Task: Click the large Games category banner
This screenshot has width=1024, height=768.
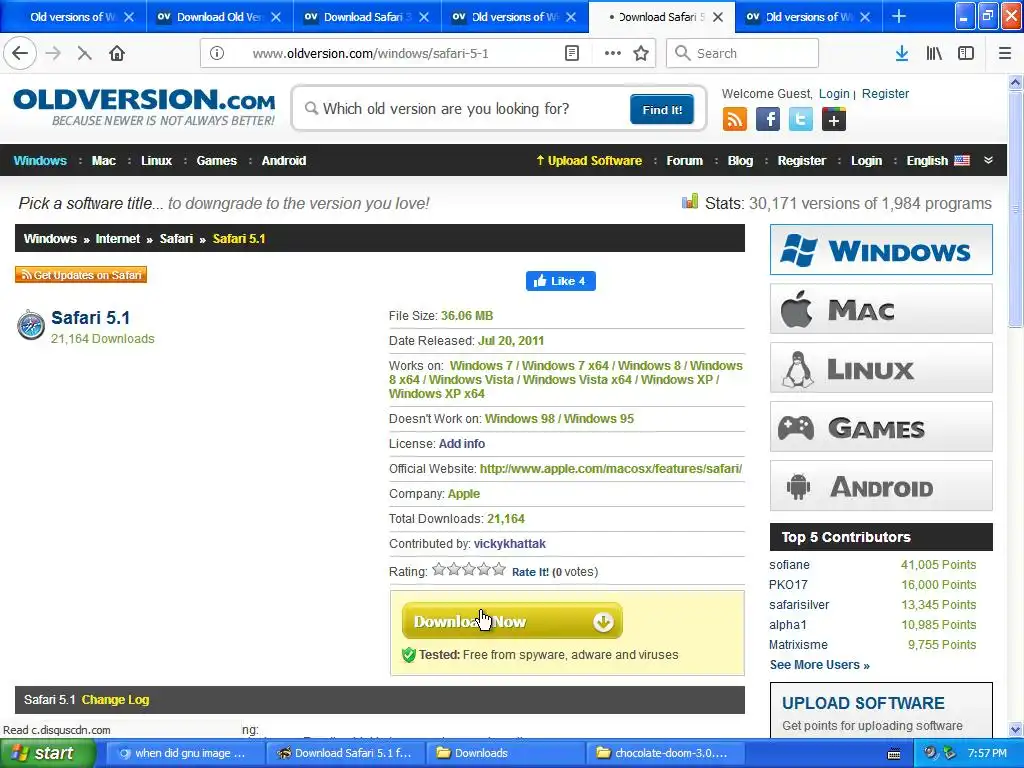Action: pos(881,427)
